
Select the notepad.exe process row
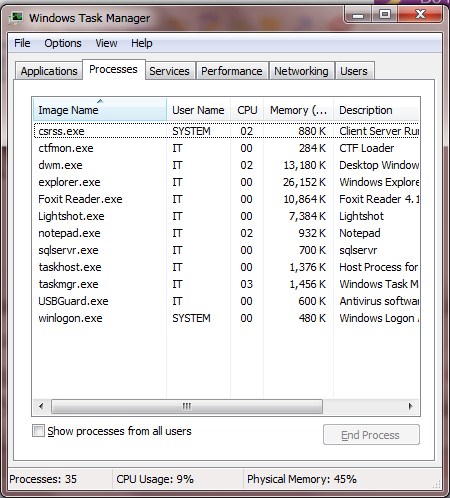click(x=226, y=233)
